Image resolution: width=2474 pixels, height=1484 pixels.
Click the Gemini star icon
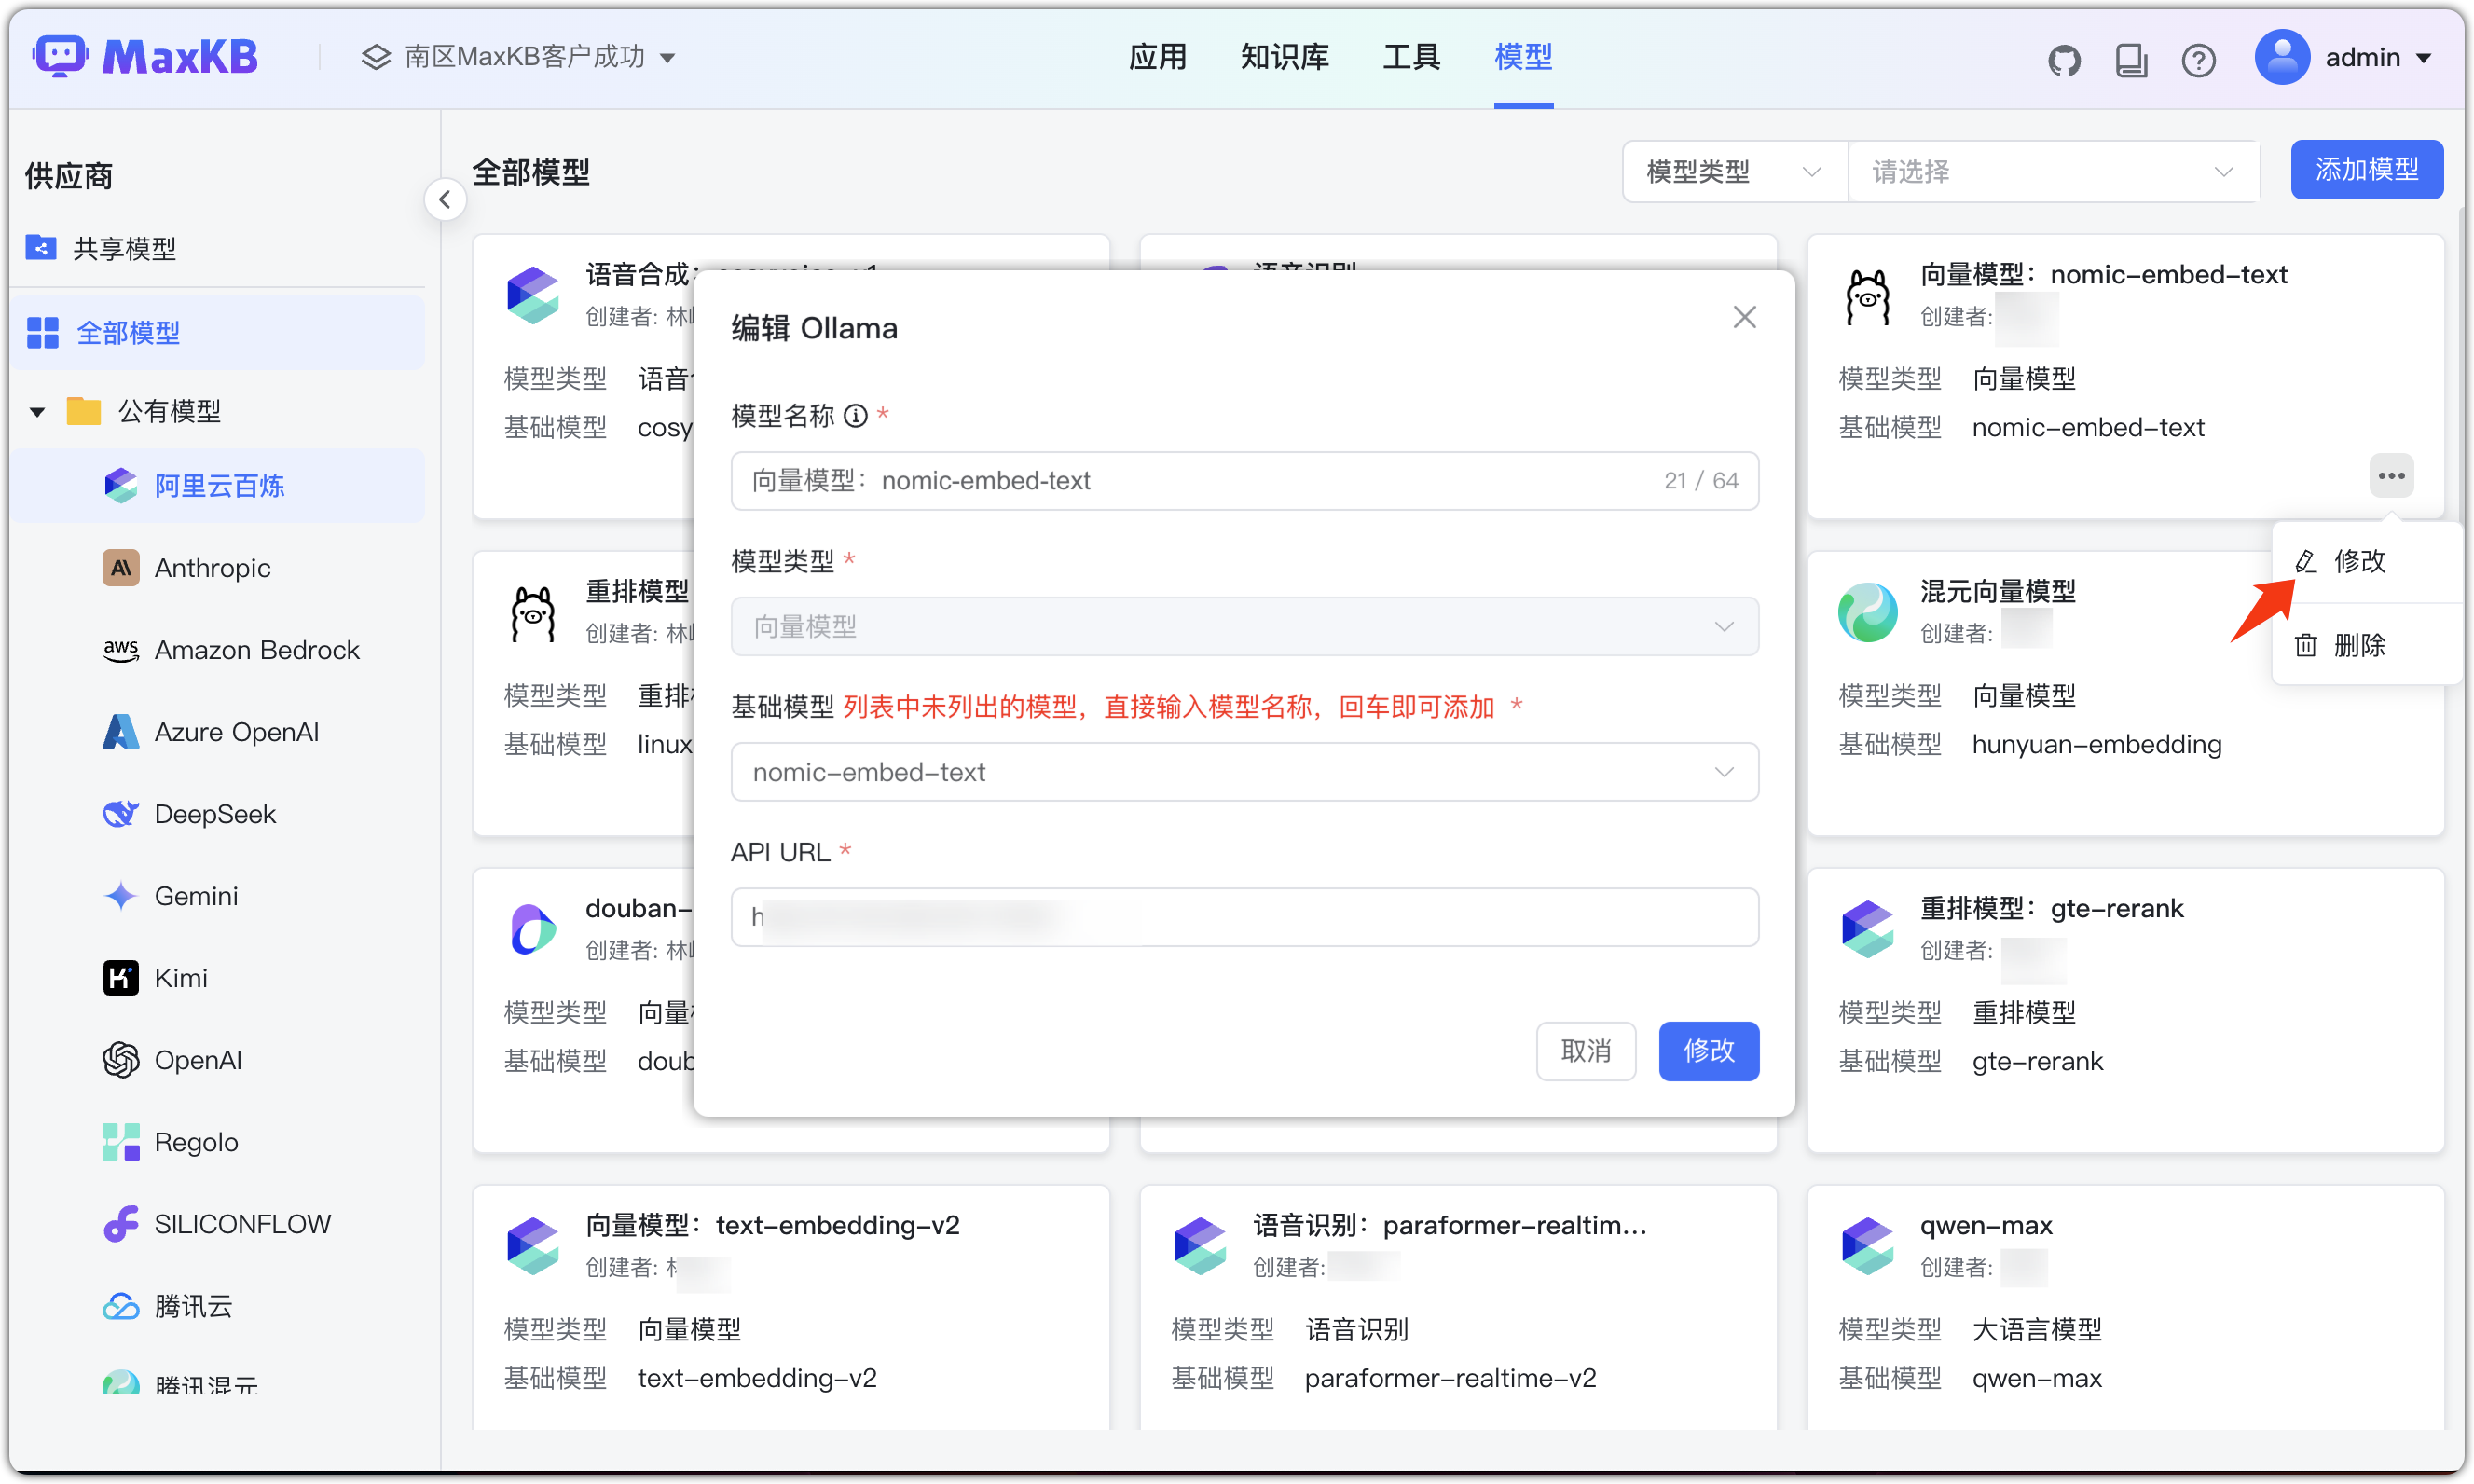coord(121,896)
